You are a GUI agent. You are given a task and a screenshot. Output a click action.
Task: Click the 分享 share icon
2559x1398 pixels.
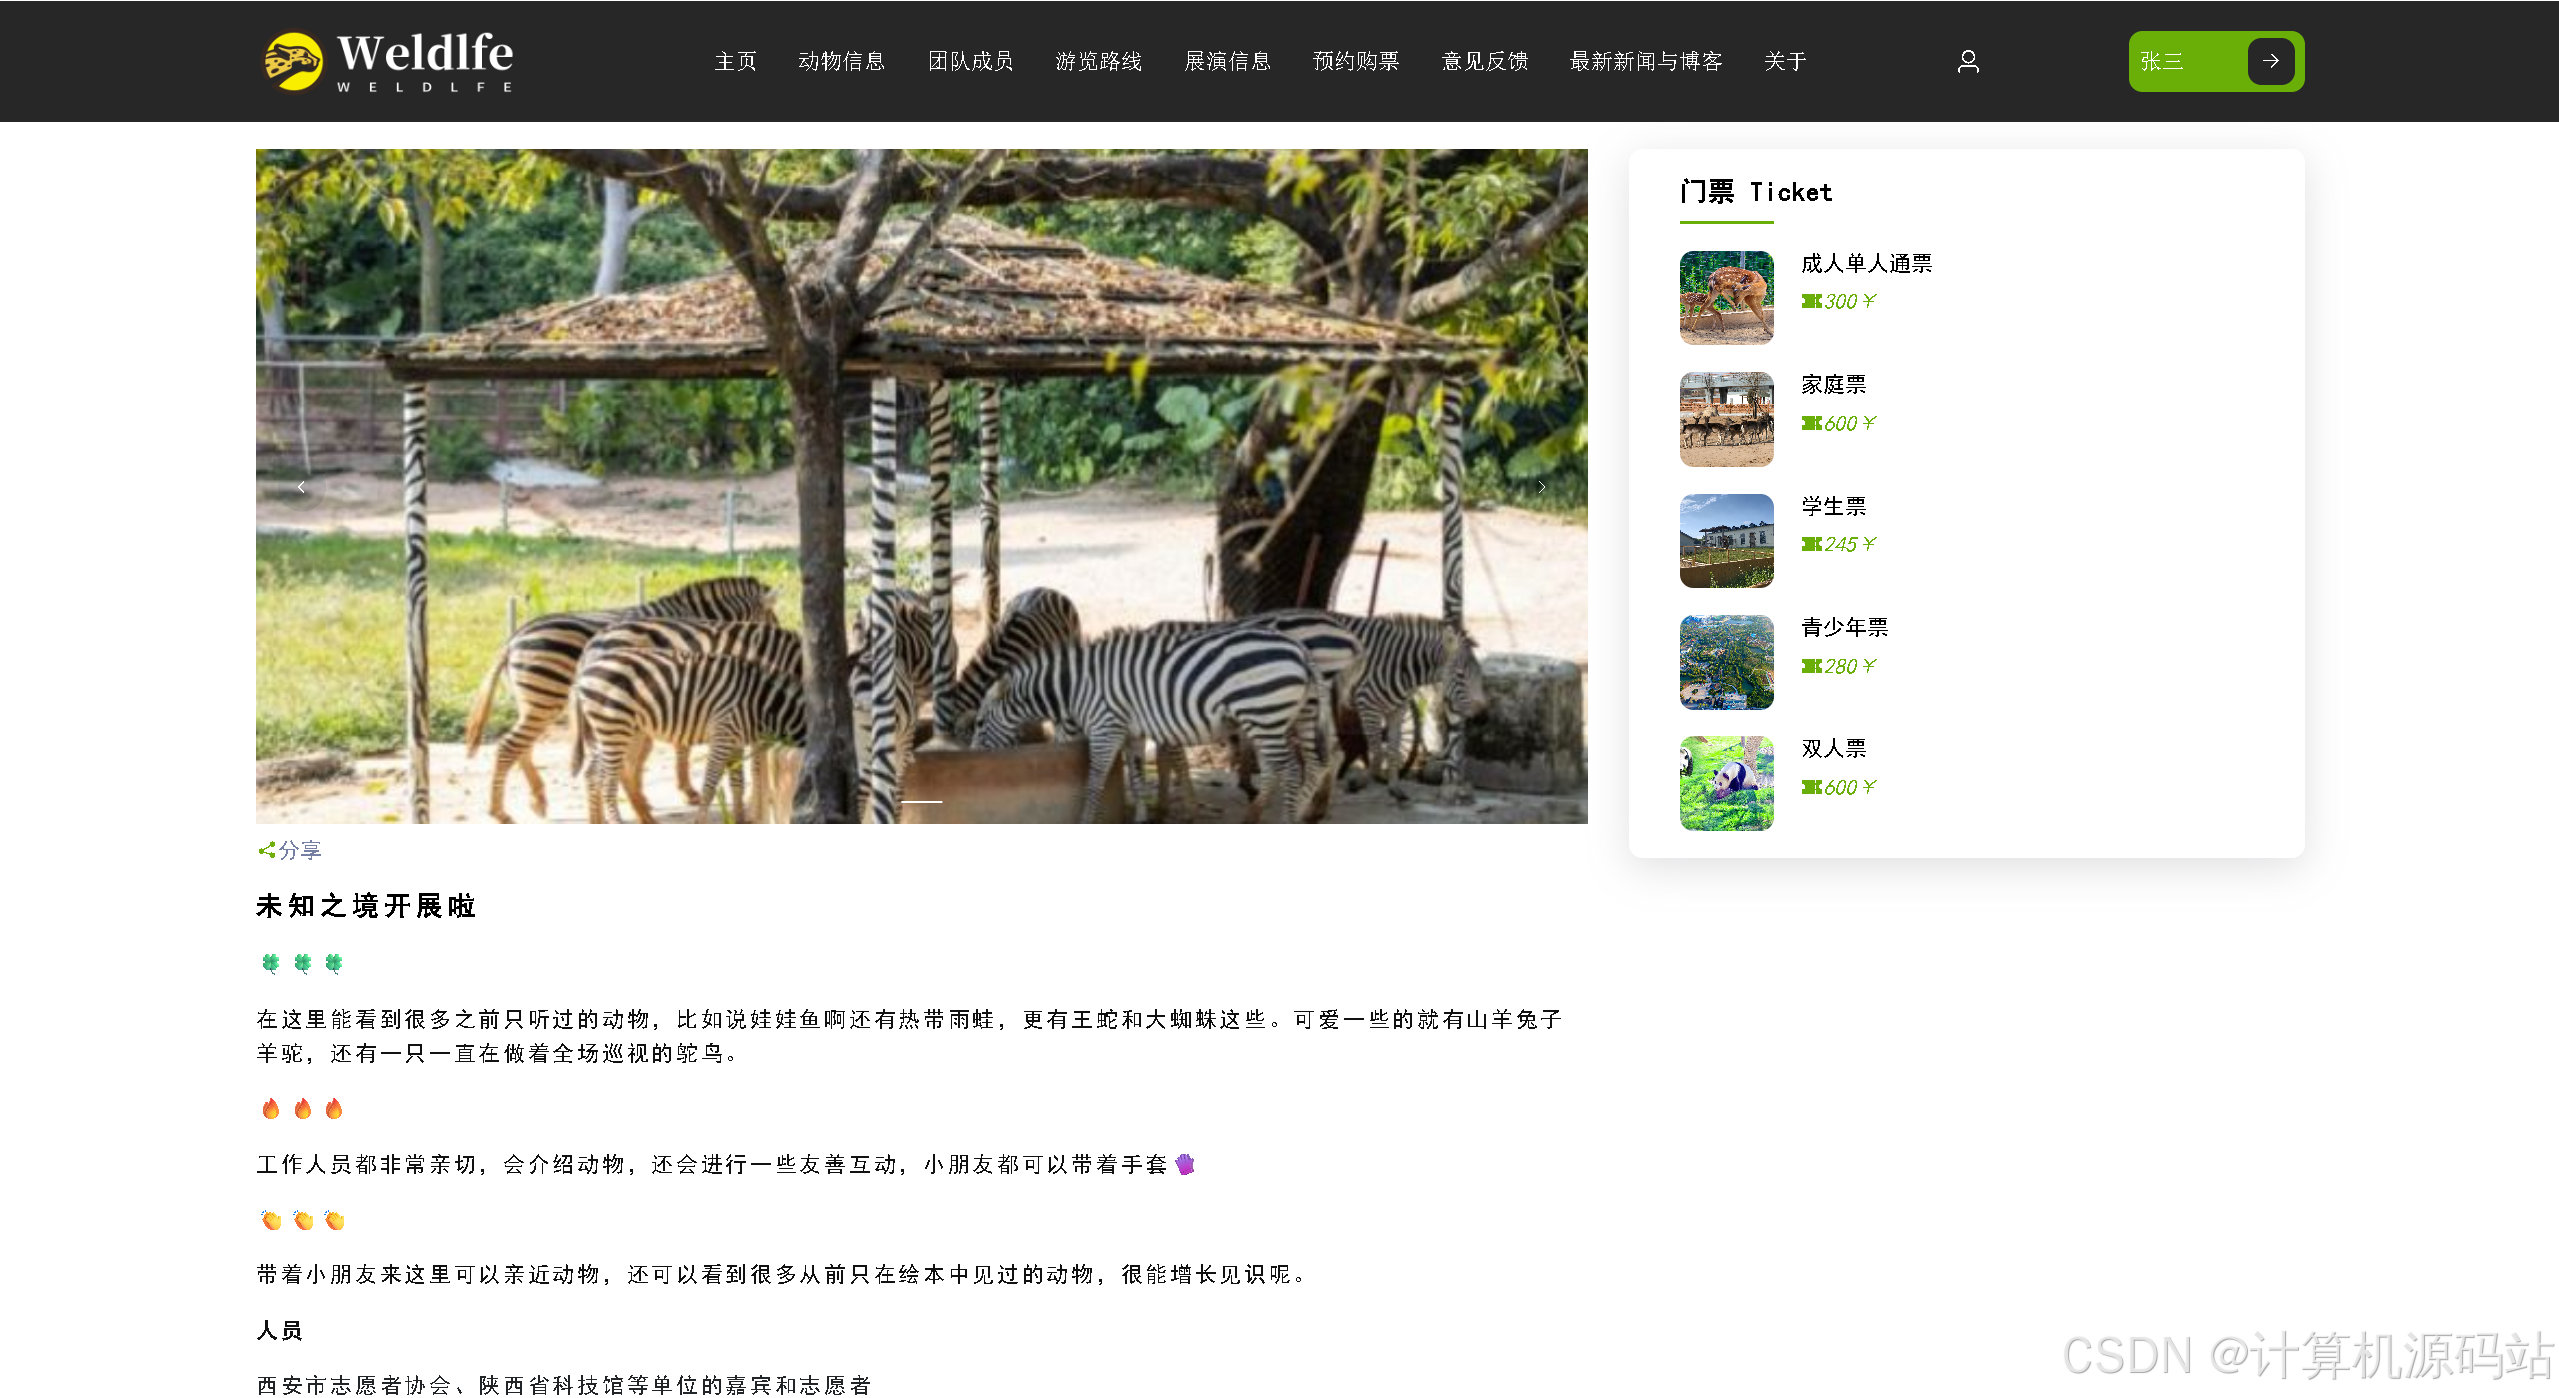pyautogui.click(x=266, y=850)
